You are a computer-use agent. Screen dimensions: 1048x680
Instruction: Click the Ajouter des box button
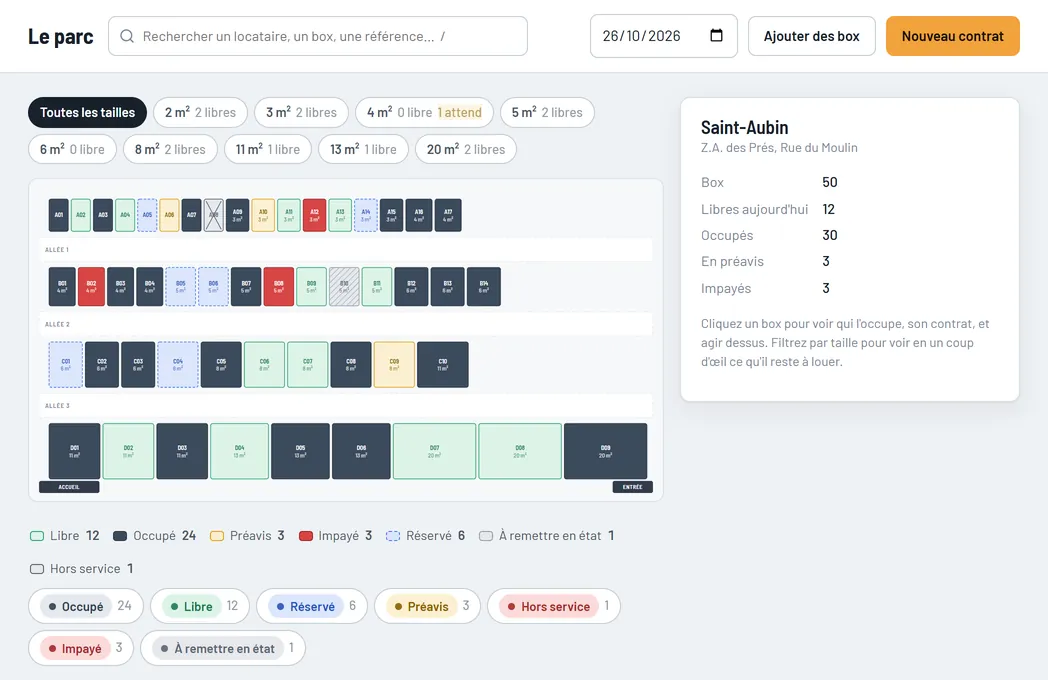[x=811, y=36]
